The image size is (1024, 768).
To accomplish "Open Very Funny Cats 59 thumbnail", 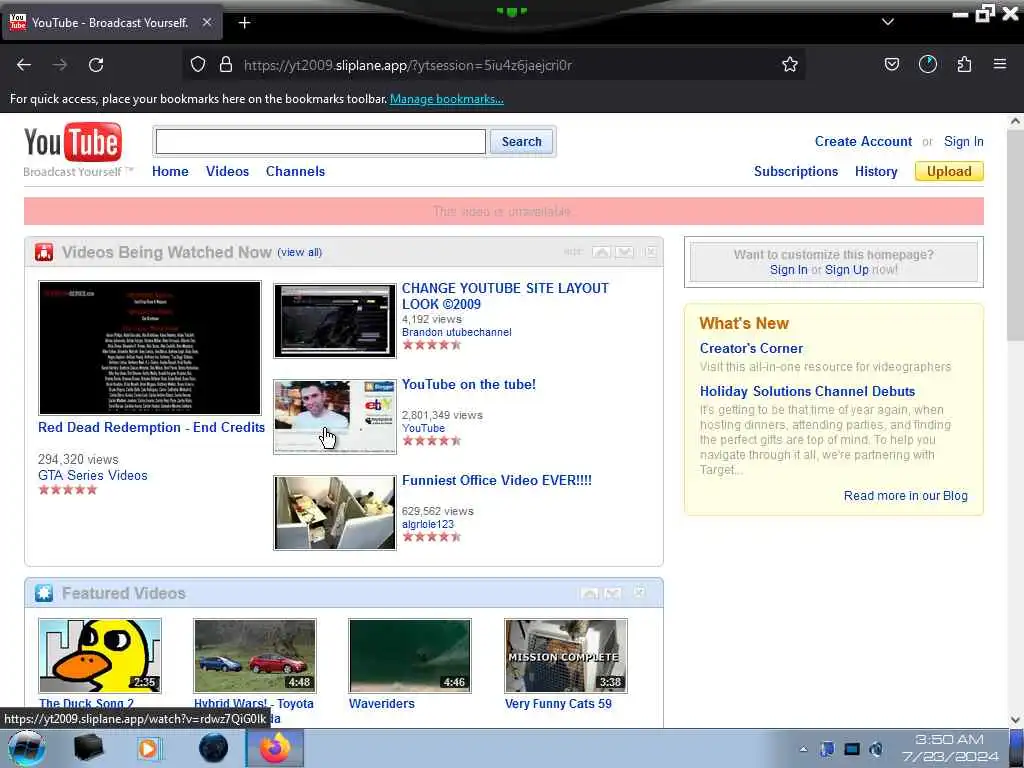I will tap(566, 656).
